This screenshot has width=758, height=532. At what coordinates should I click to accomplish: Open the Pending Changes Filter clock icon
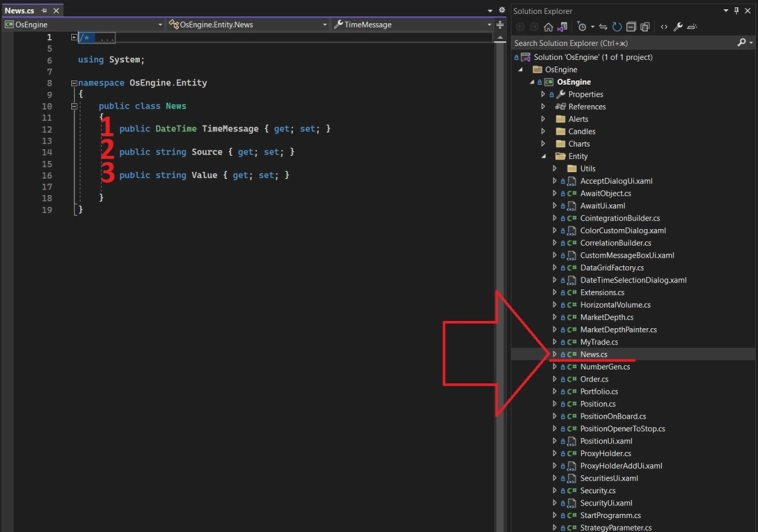coord(581,27)
